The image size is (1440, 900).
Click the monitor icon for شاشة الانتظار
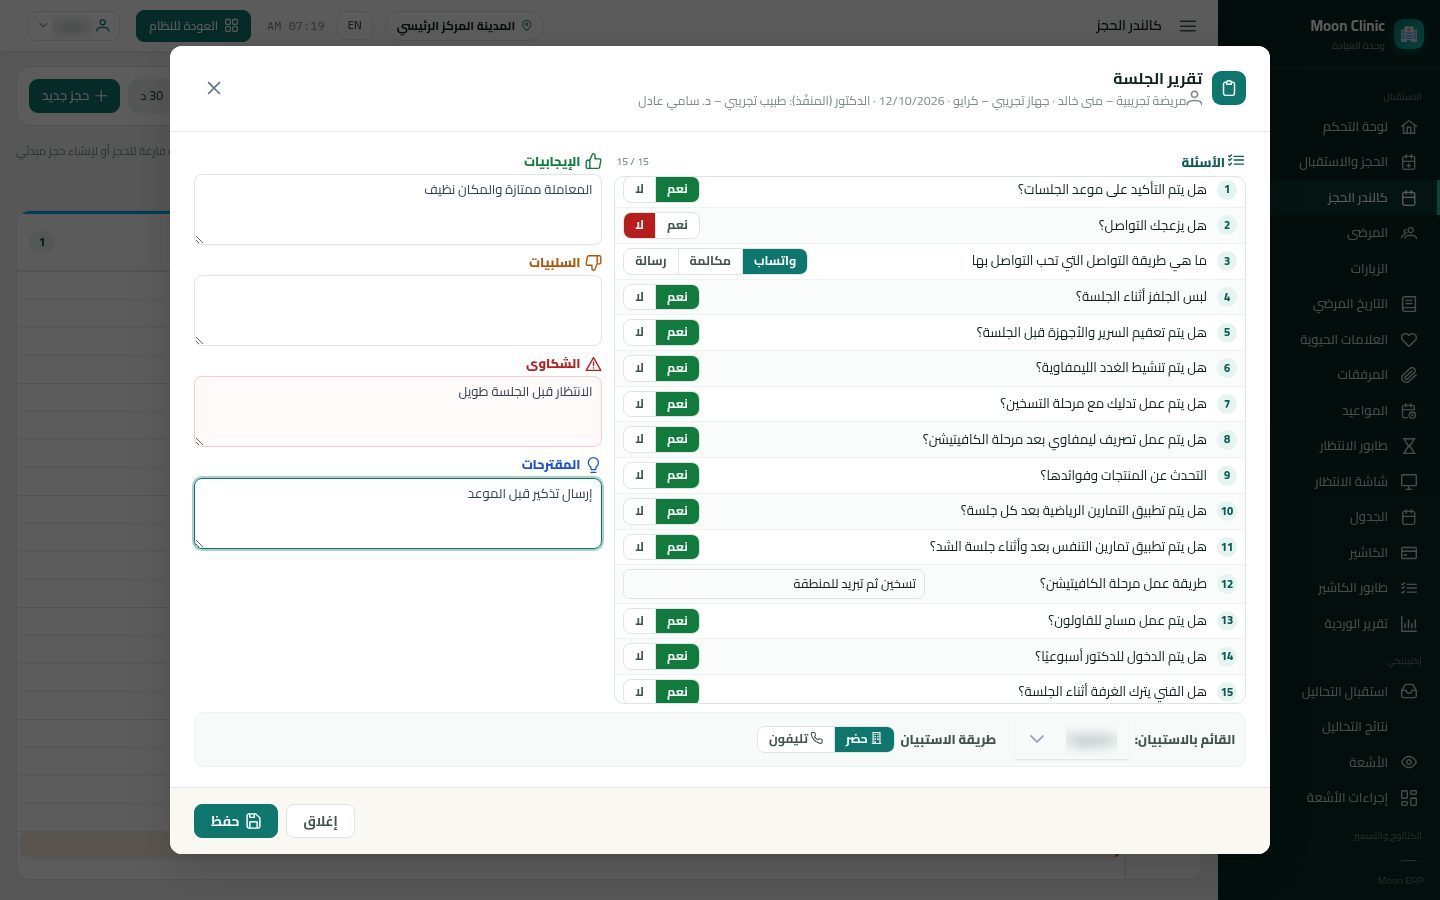1409,482
